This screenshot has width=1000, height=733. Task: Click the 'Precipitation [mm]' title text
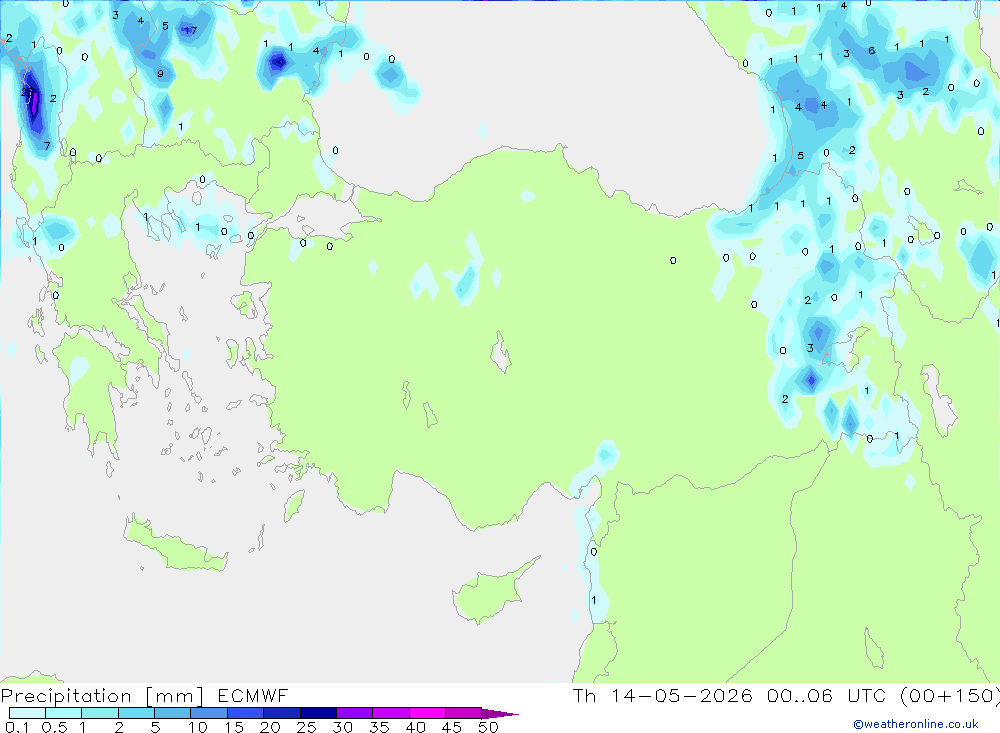[x=102, y=696]
